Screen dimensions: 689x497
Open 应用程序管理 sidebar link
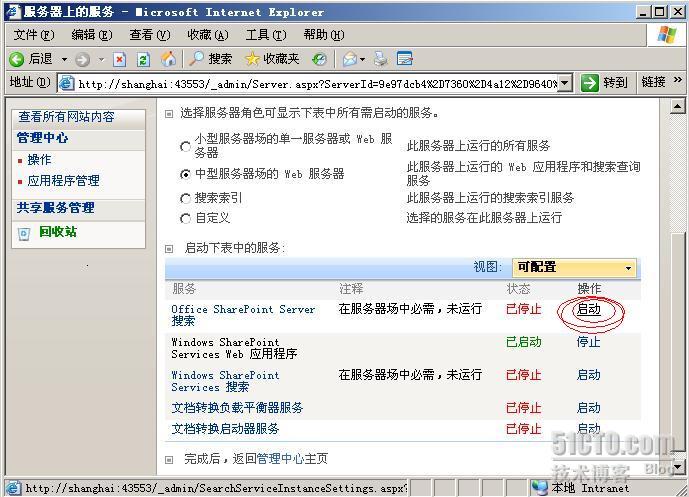63,181
